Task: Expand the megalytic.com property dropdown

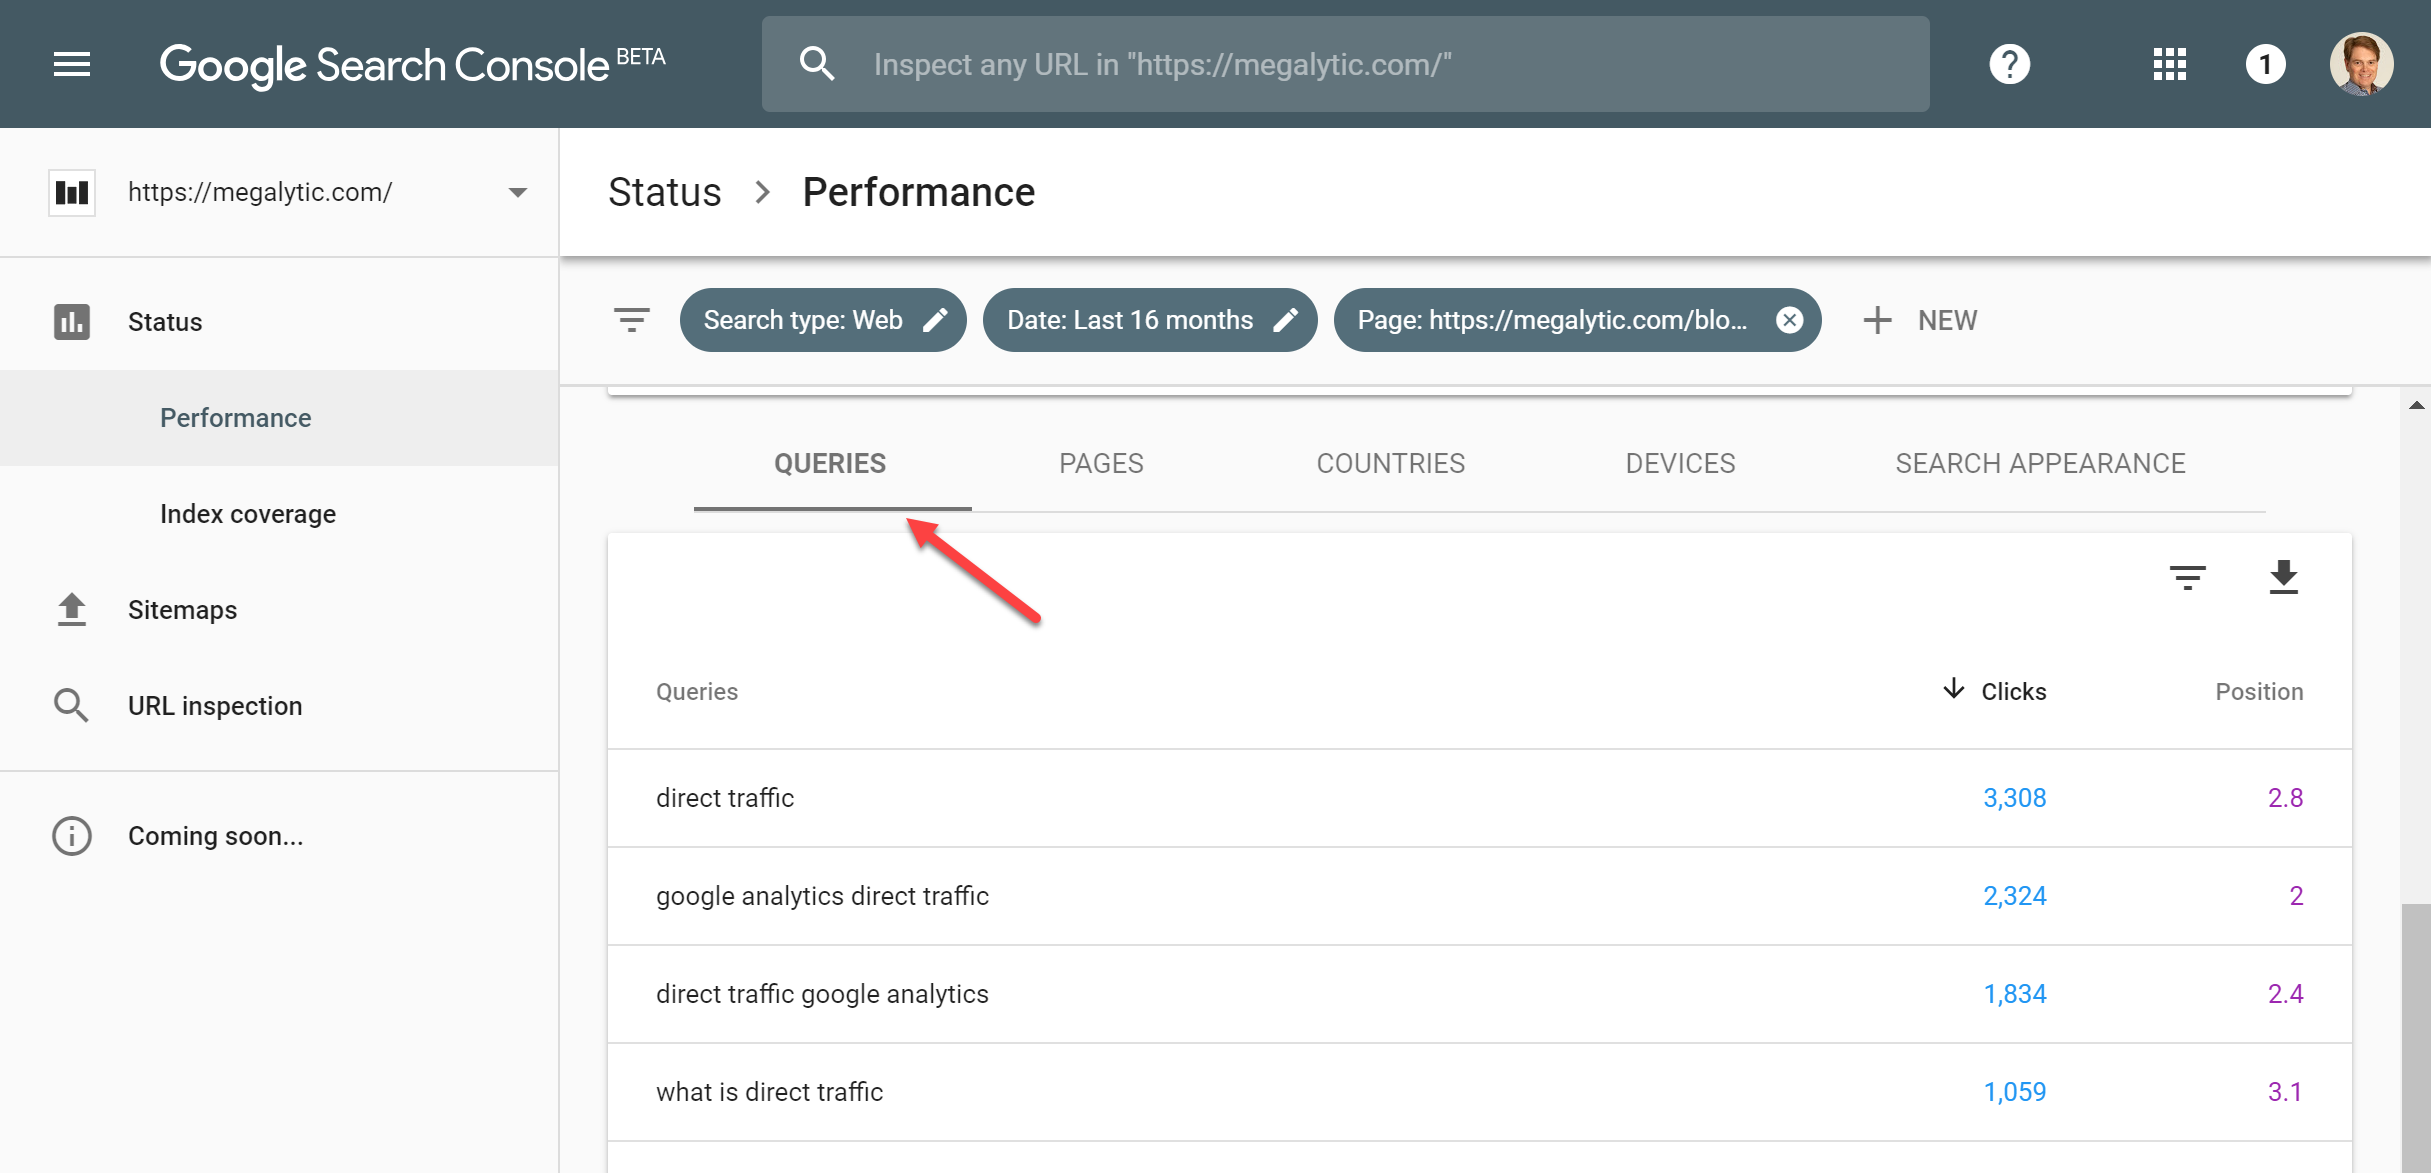Action: coord(517,192)
